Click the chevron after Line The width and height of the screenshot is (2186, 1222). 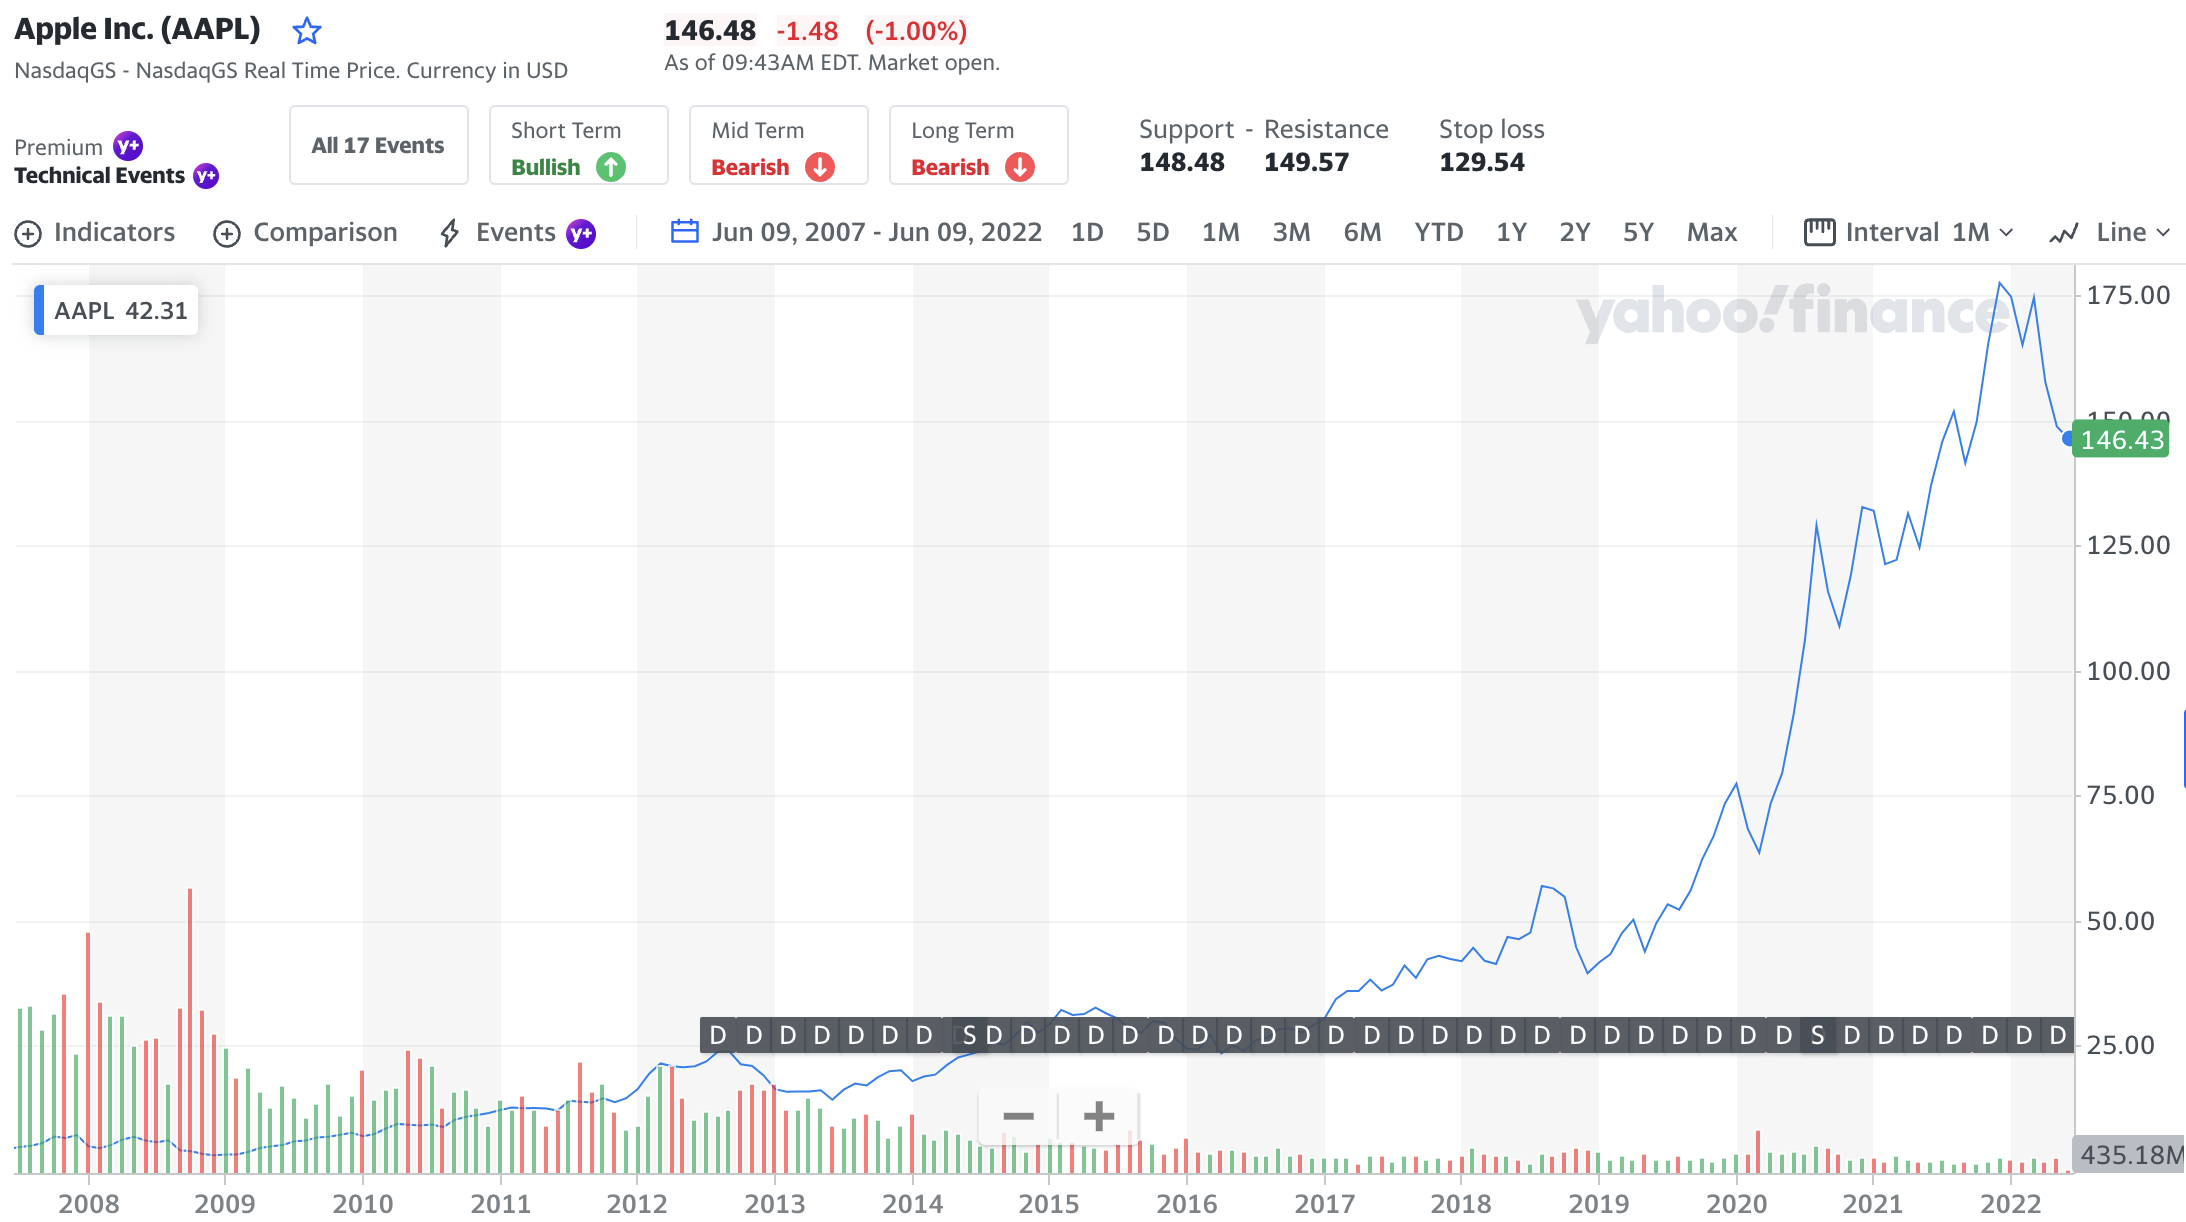point(2163,233)
